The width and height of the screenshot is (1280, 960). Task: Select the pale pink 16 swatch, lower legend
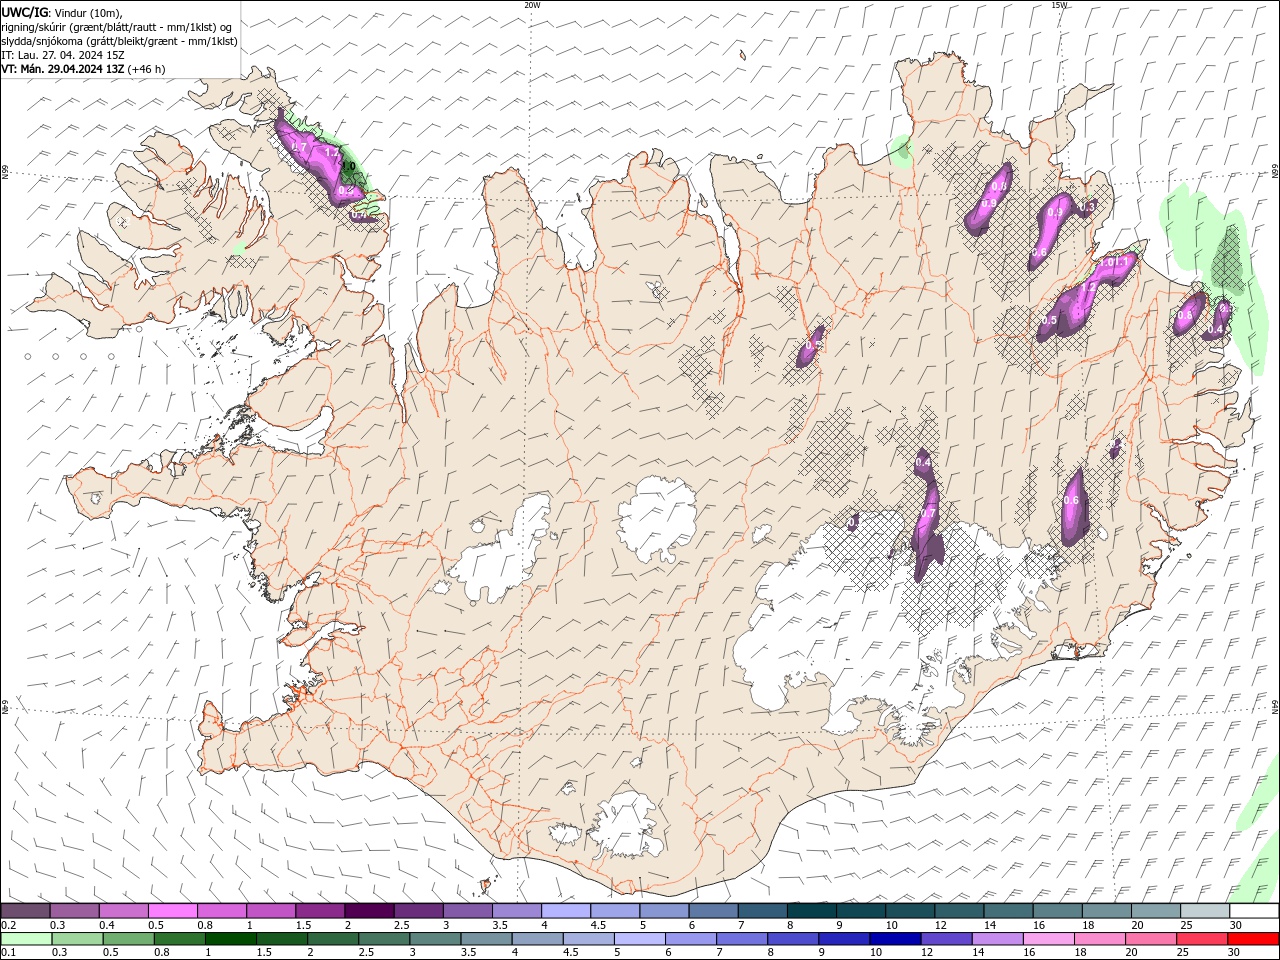pos(1047,939)
